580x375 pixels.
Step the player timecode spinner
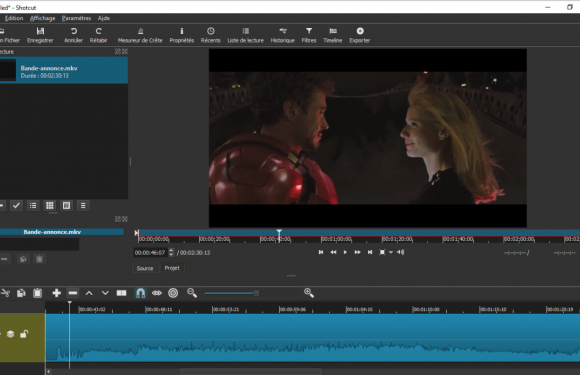(171, 253)
